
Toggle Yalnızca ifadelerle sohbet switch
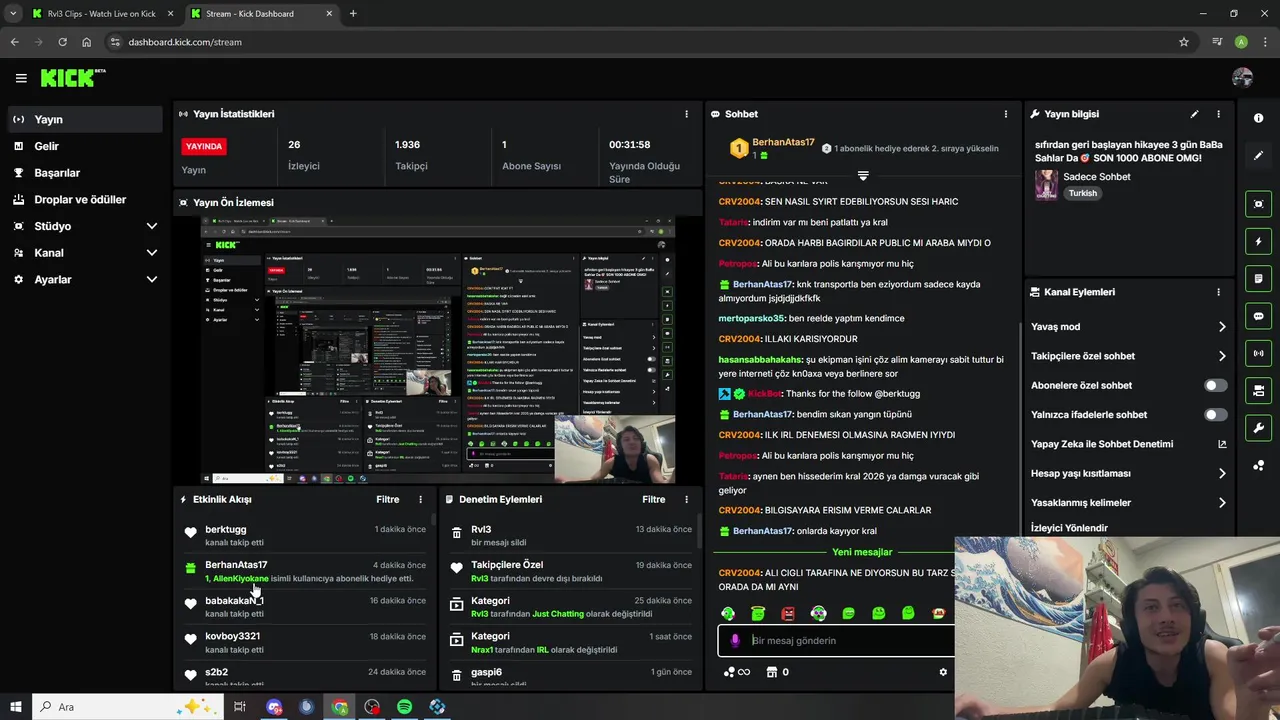click(1215, 414)
